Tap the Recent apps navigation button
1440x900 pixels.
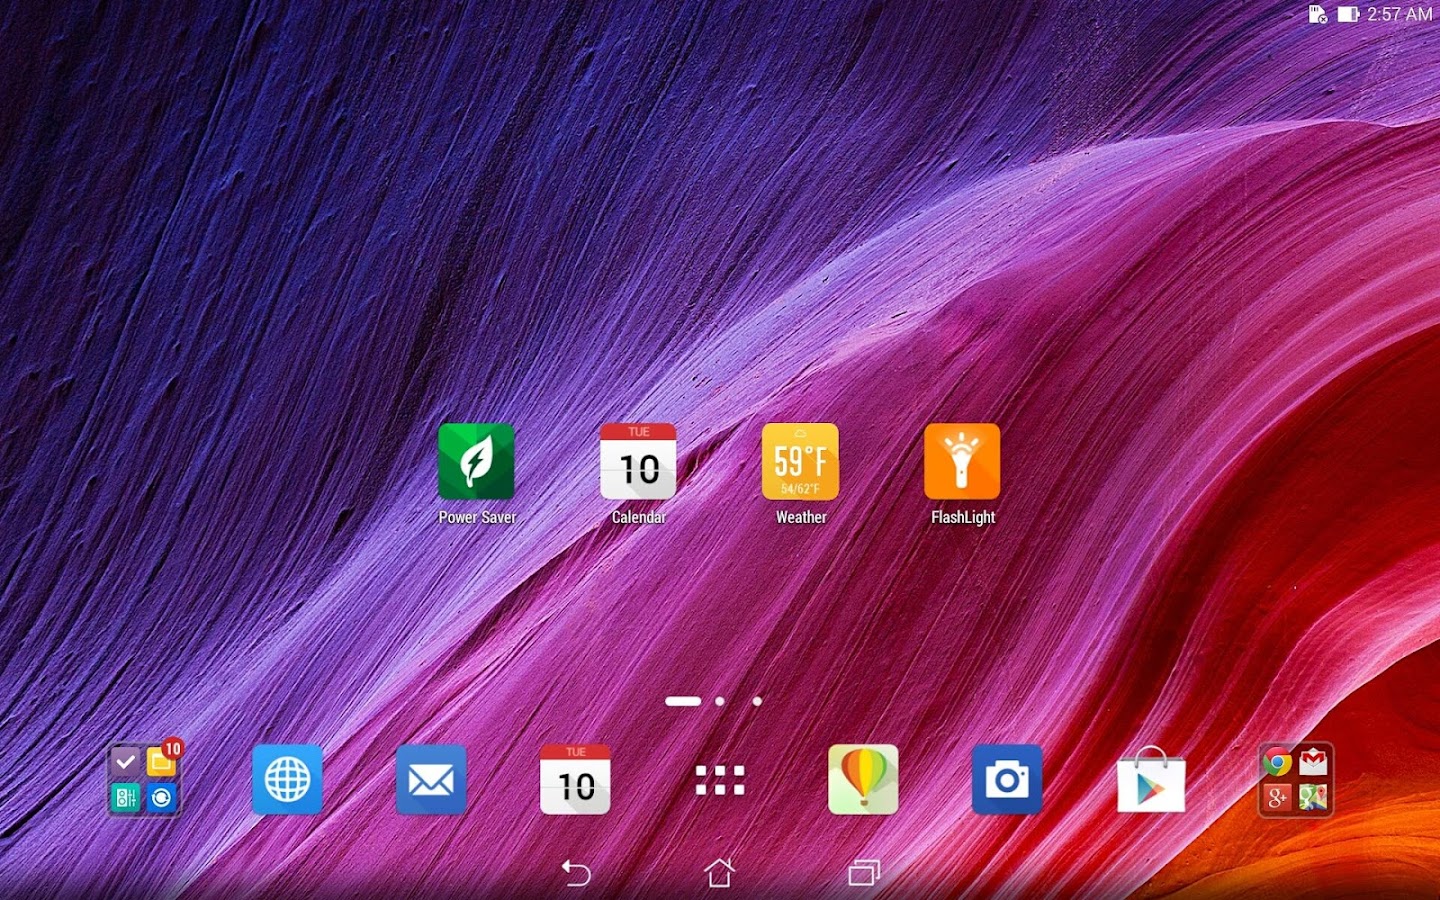pyautogui.click(x=864, y=873)
